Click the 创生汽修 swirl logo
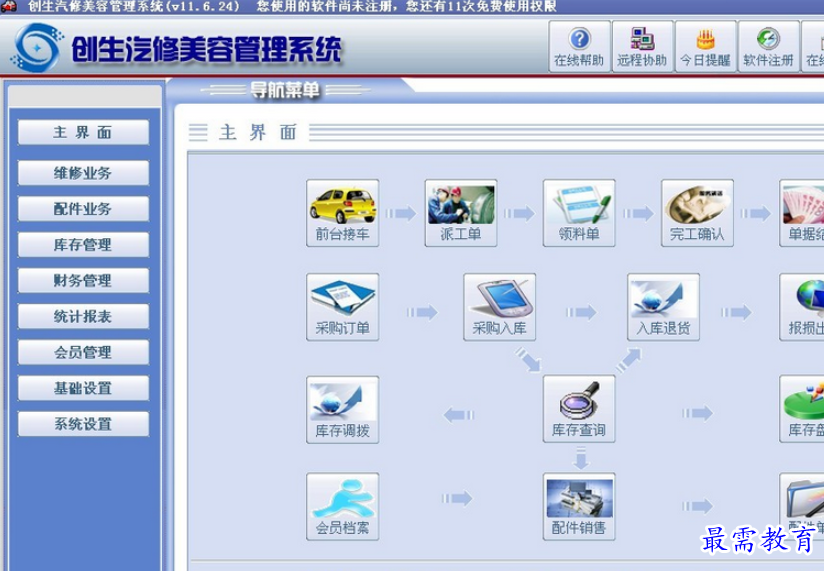824x571 pixels. click(38, 48)
